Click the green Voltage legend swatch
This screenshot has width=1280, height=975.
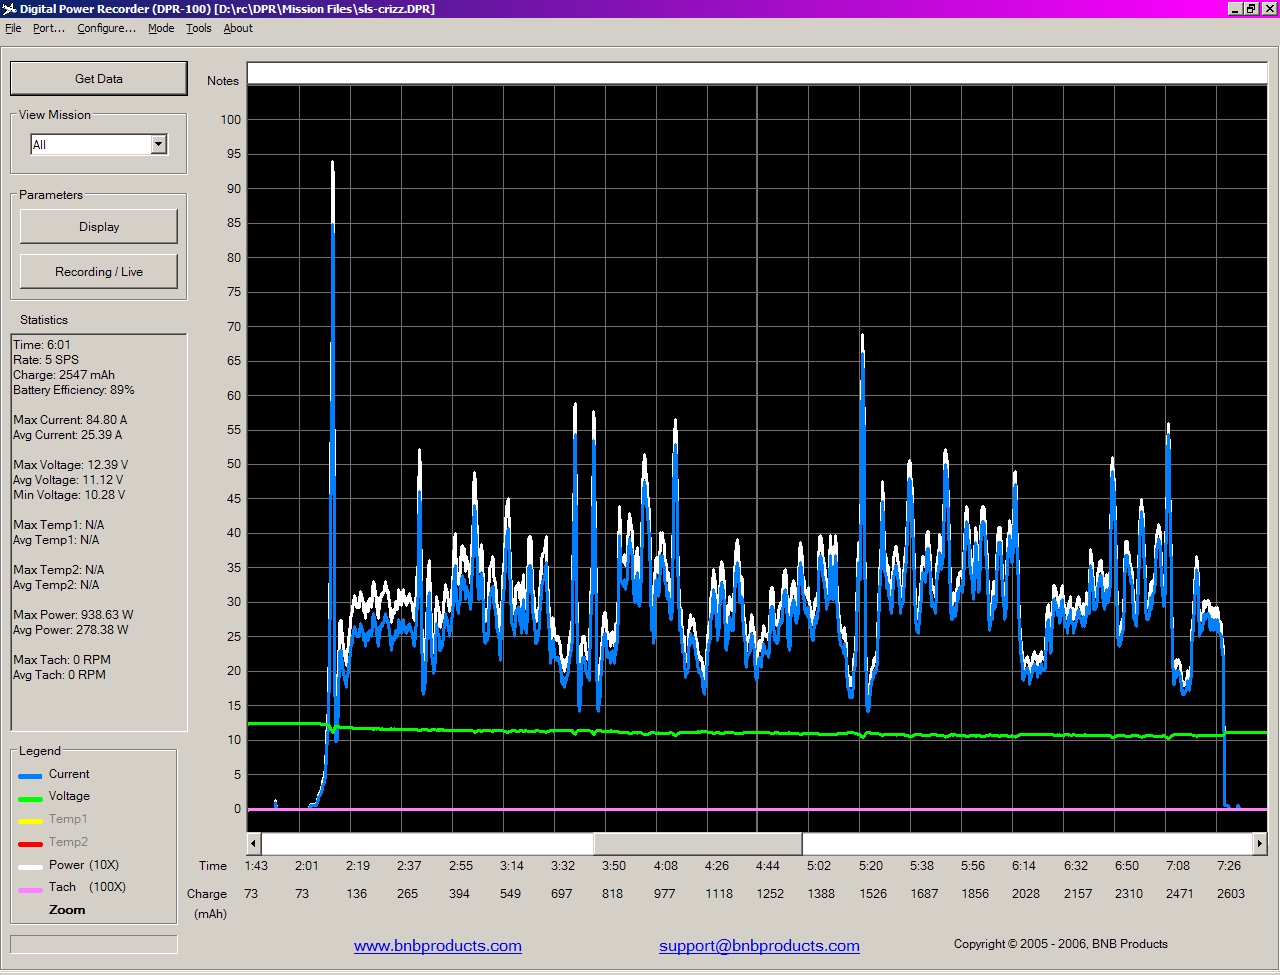(30, 798)
